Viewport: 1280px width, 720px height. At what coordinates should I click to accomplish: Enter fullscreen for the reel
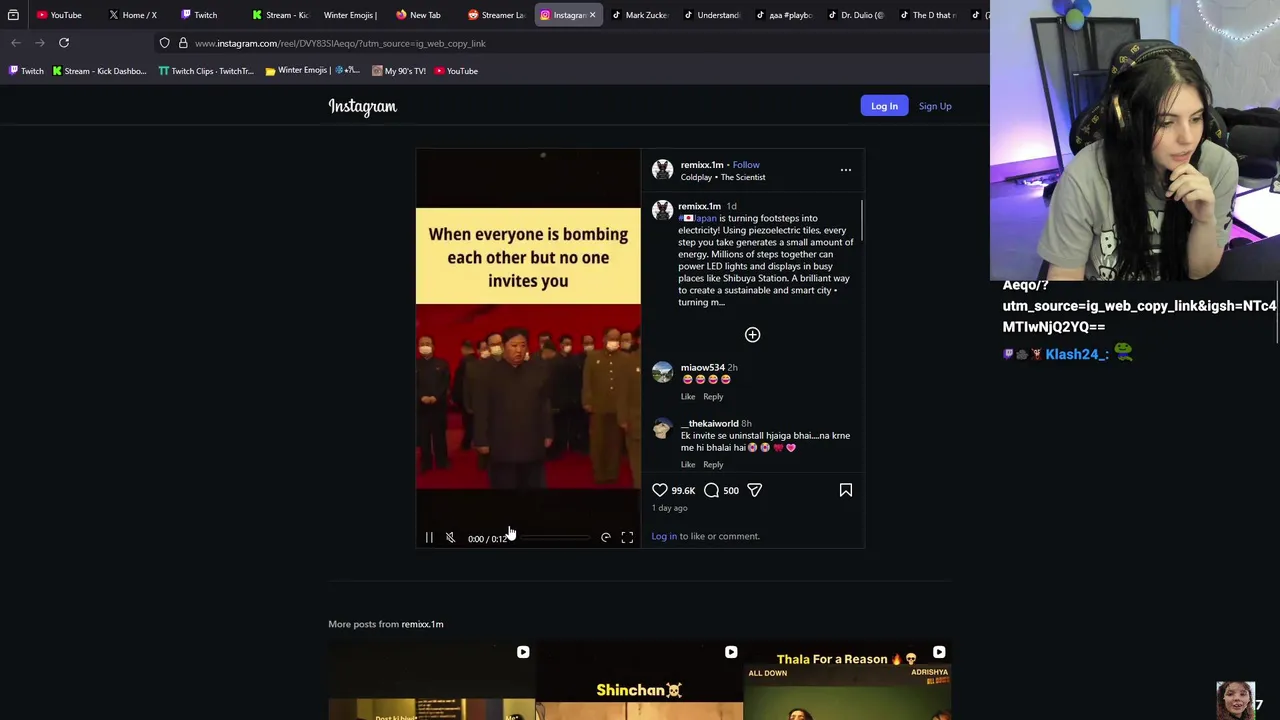pos(627,538)
